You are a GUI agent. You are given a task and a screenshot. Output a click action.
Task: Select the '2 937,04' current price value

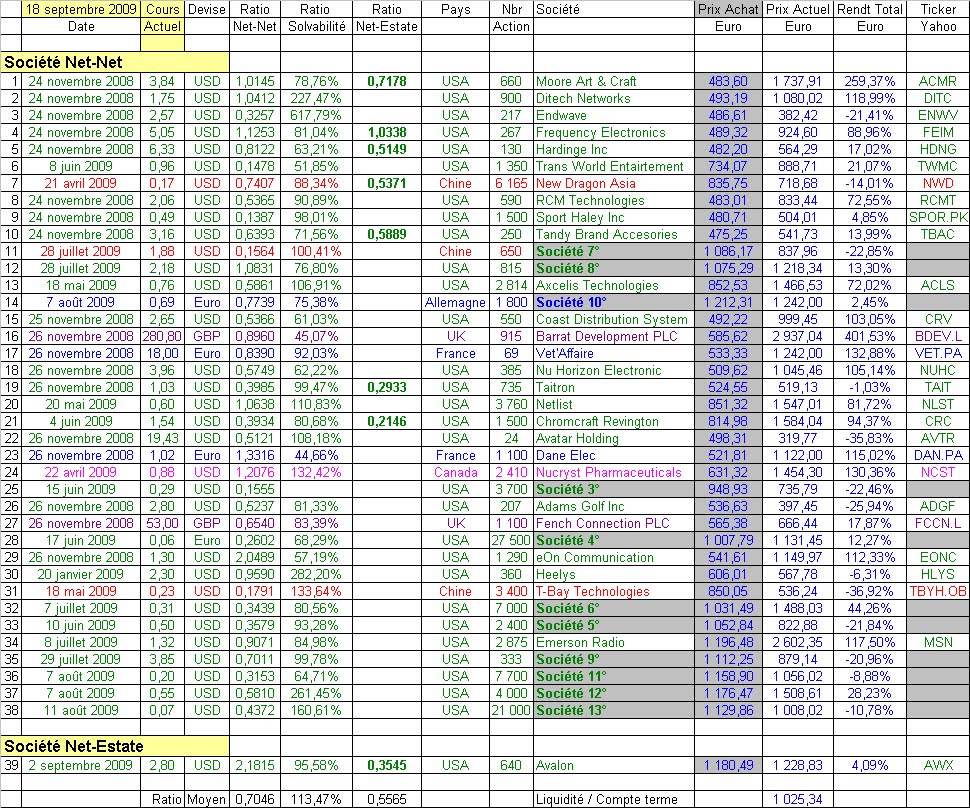tap(798, 337)
